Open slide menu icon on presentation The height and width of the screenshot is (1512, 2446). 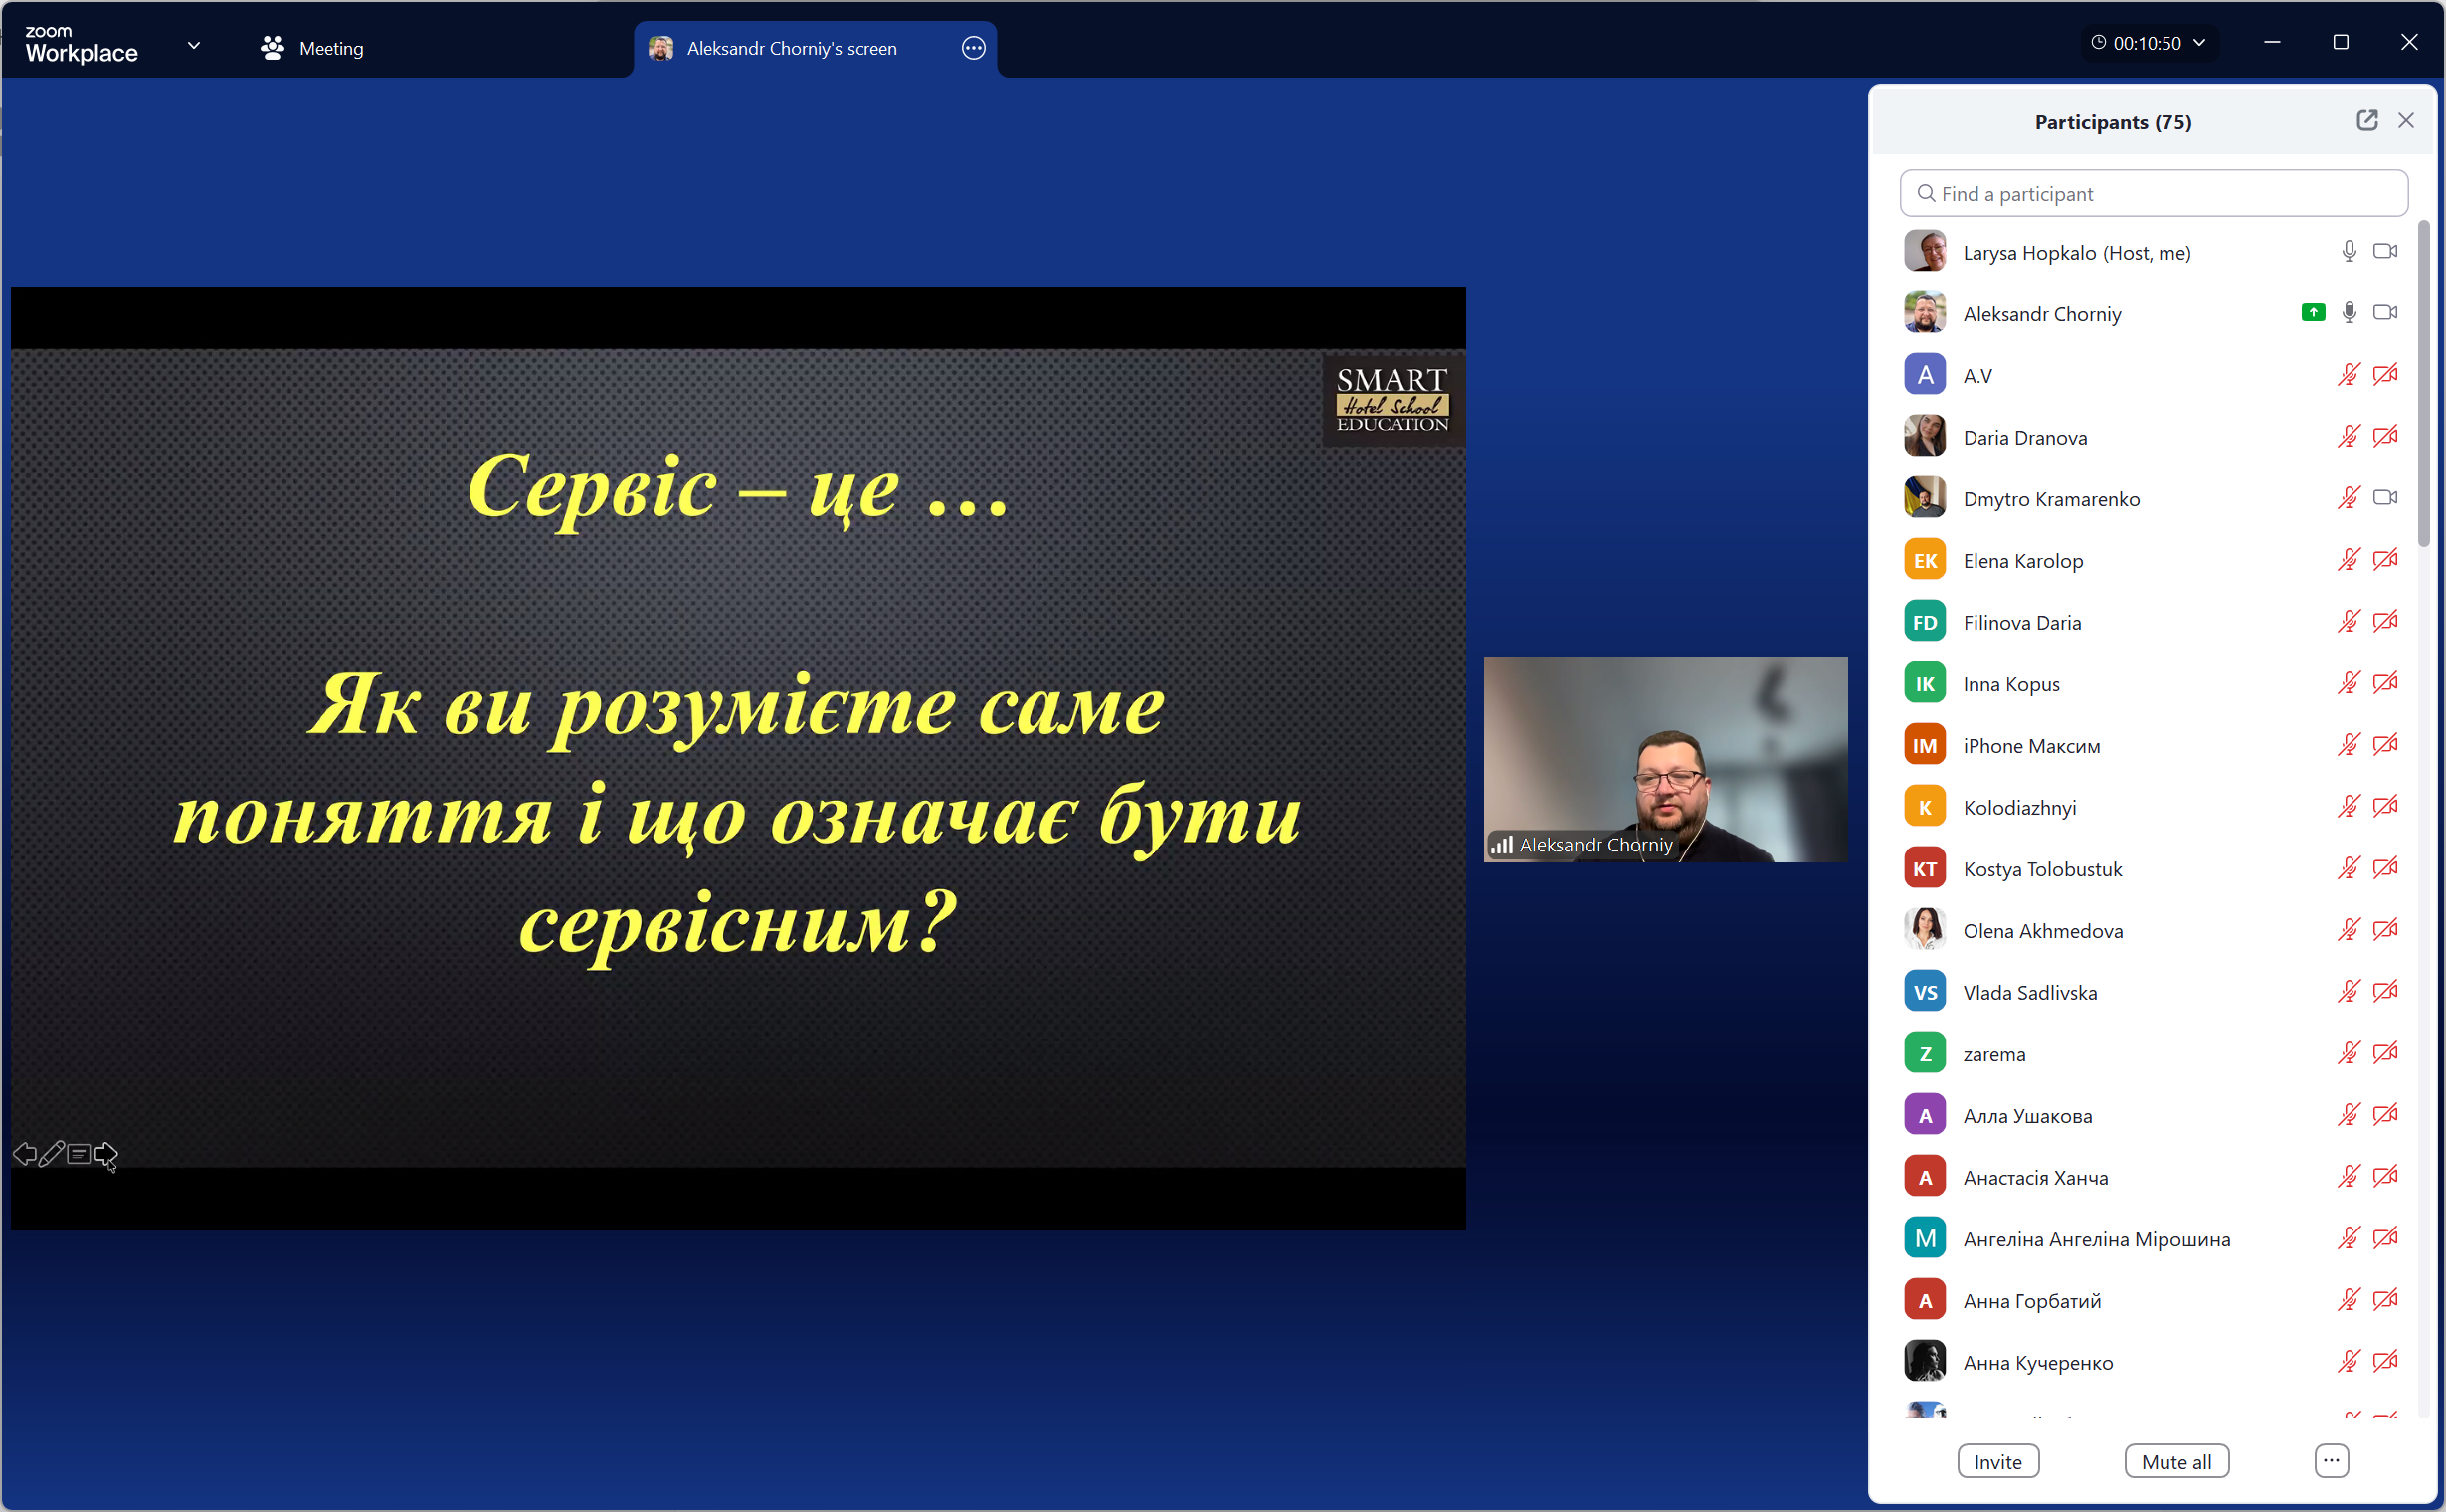(x=79, y=1154)
